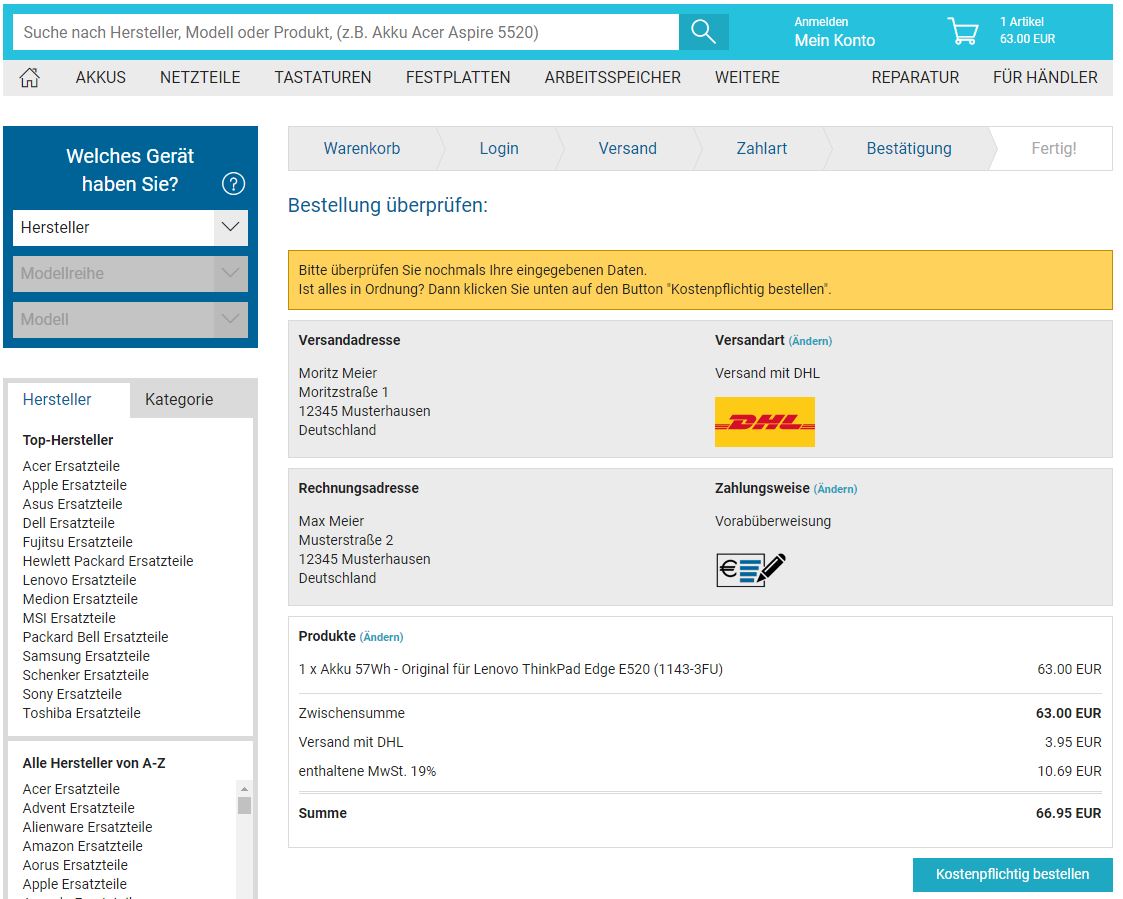Open Alienware Ersatzteile in A-Z list
The image size is (1123, 899).
point(87,827)
